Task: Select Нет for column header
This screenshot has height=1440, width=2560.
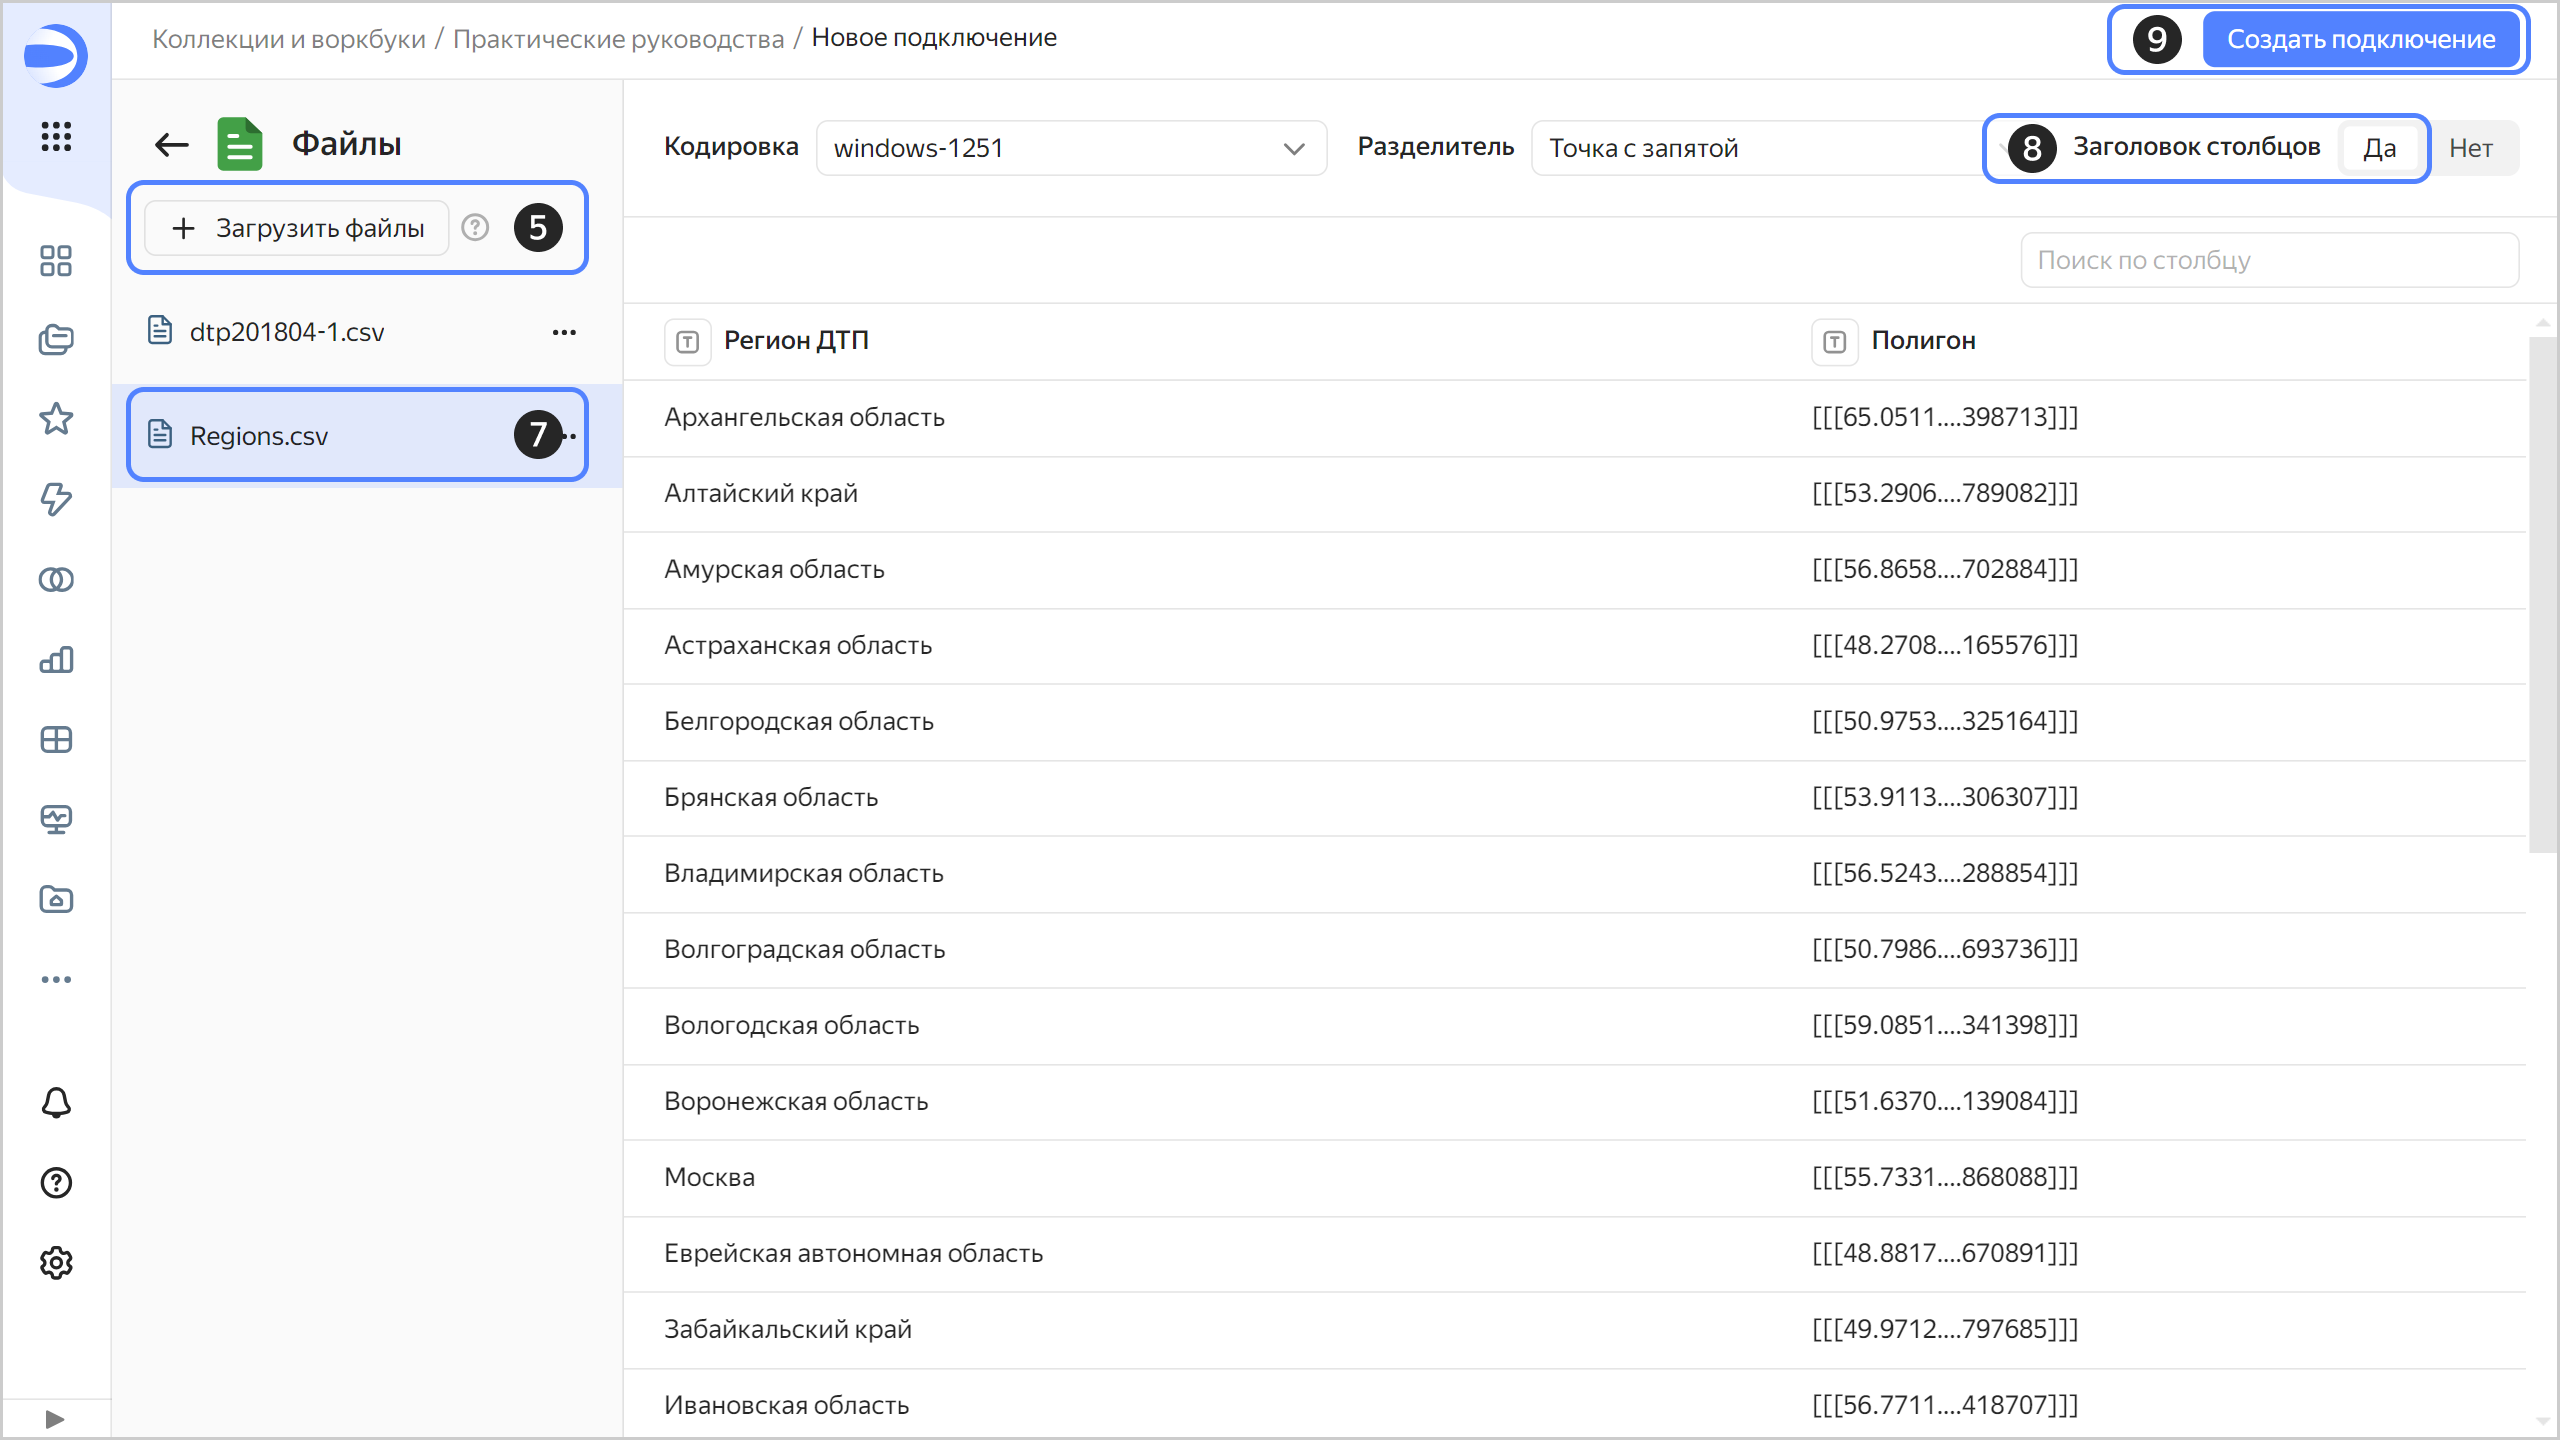Action: 2470,148
